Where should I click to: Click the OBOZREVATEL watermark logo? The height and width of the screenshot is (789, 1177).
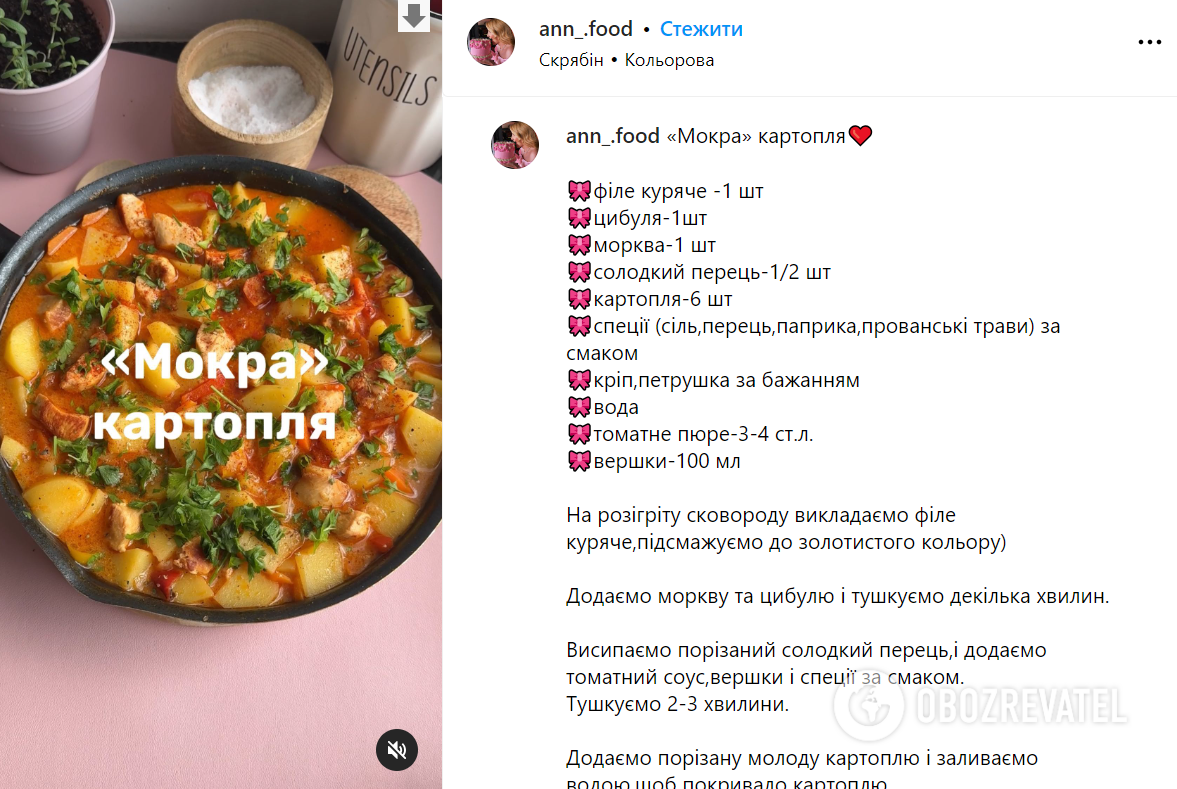[980, 706]
